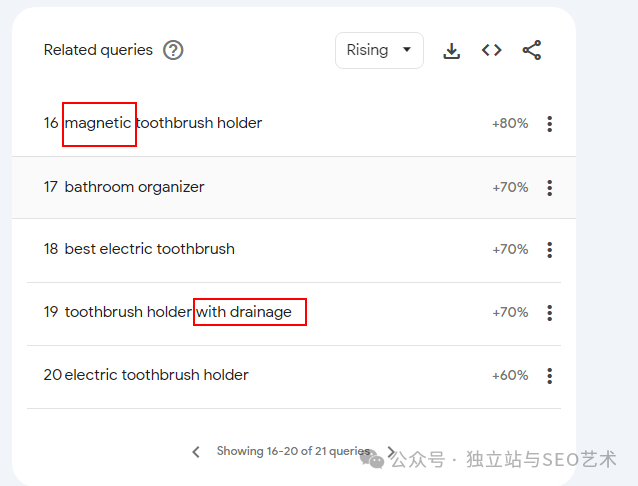Open options for toothbrush holder with drainage

click(x=549, y=312)
